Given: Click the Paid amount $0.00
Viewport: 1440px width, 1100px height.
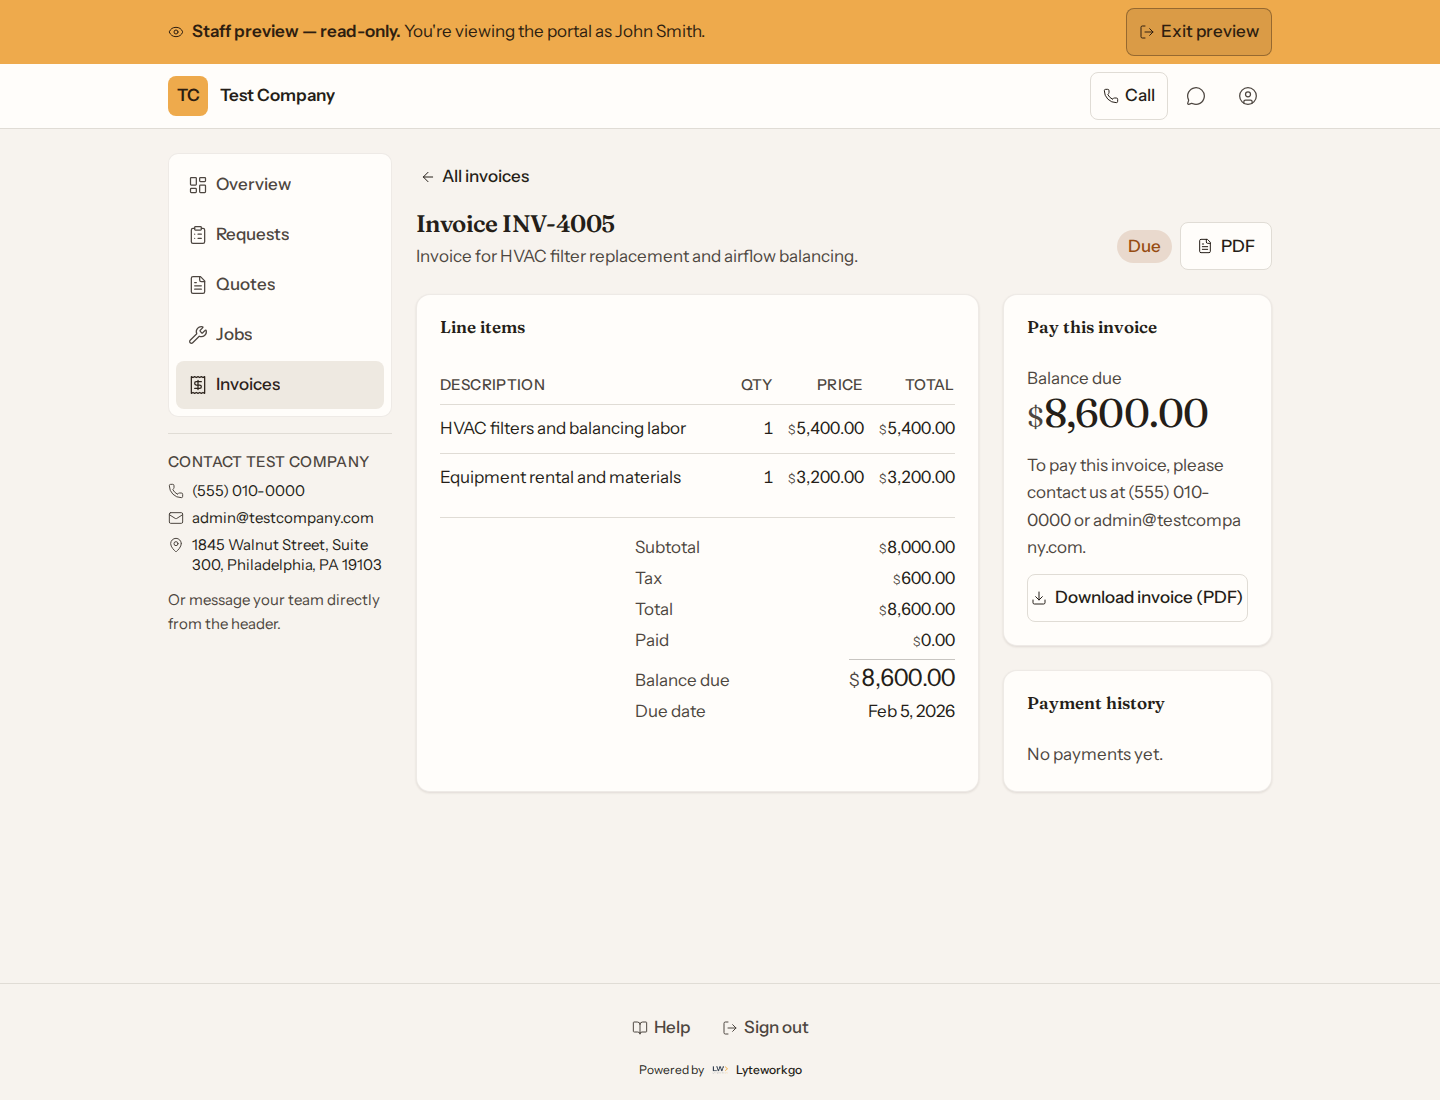Looking at the screenshot, I should pyautogui.click(x=934, y=641).
